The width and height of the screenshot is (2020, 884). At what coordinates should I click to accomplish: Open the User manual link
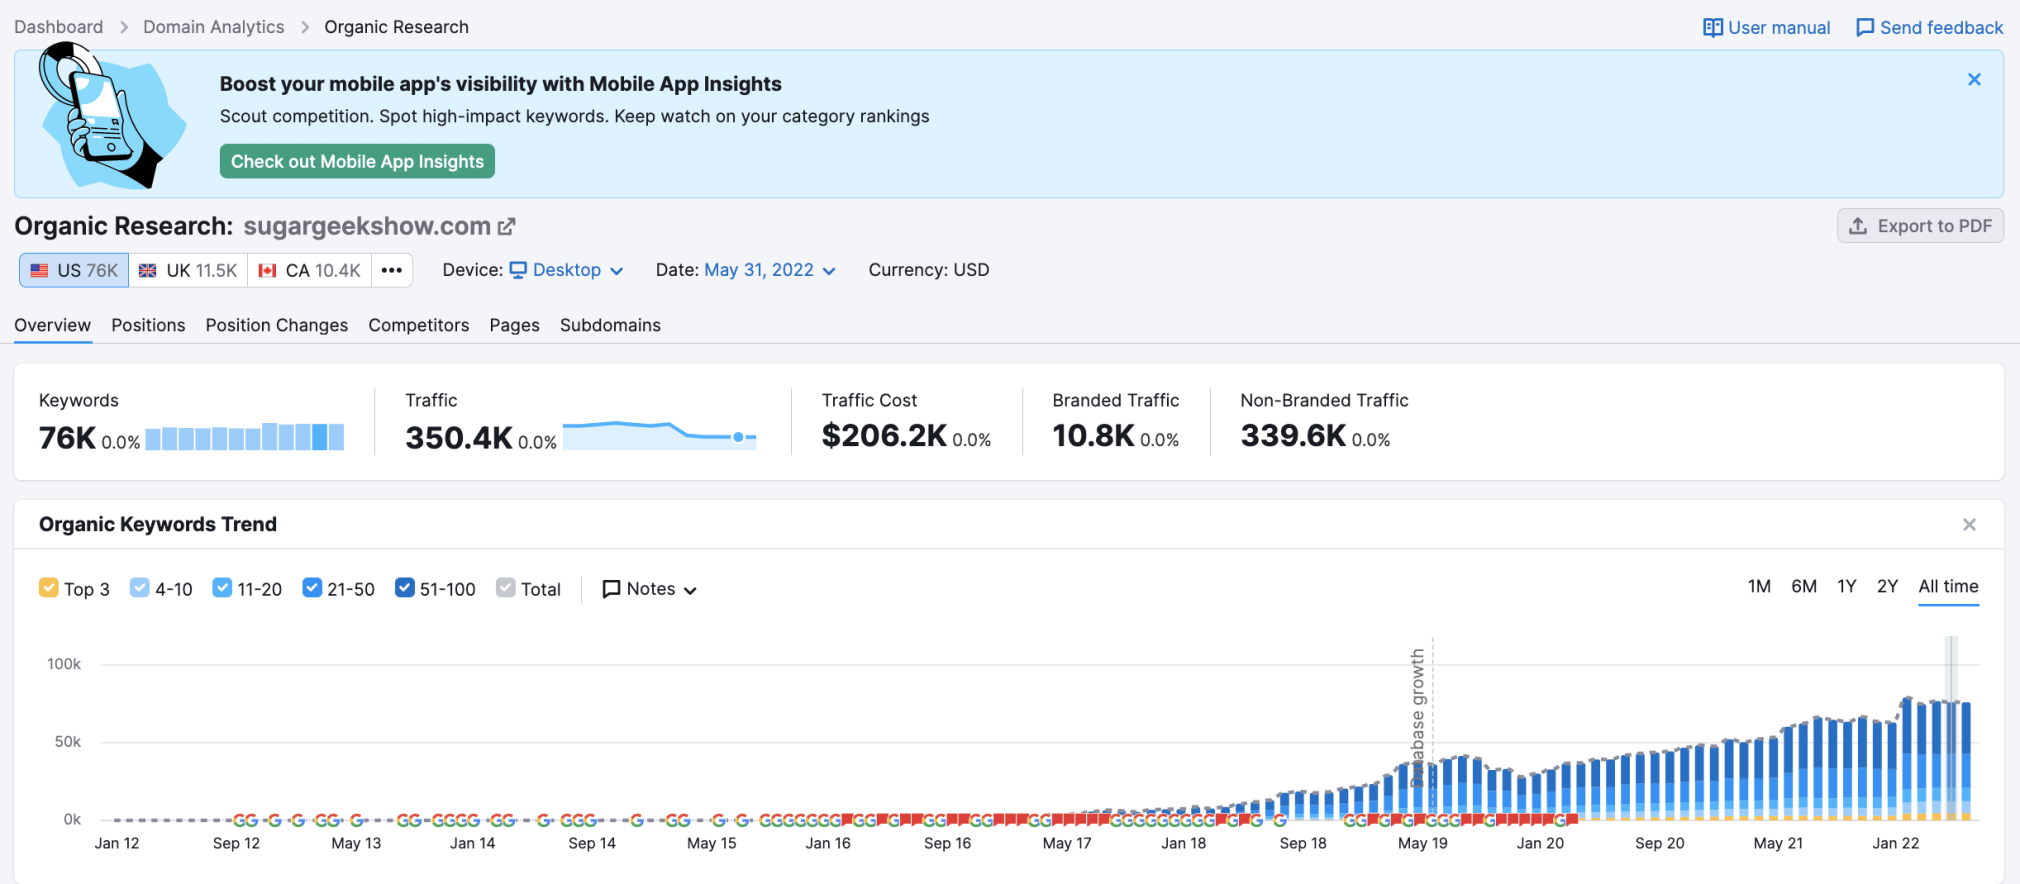[1767, 28]
